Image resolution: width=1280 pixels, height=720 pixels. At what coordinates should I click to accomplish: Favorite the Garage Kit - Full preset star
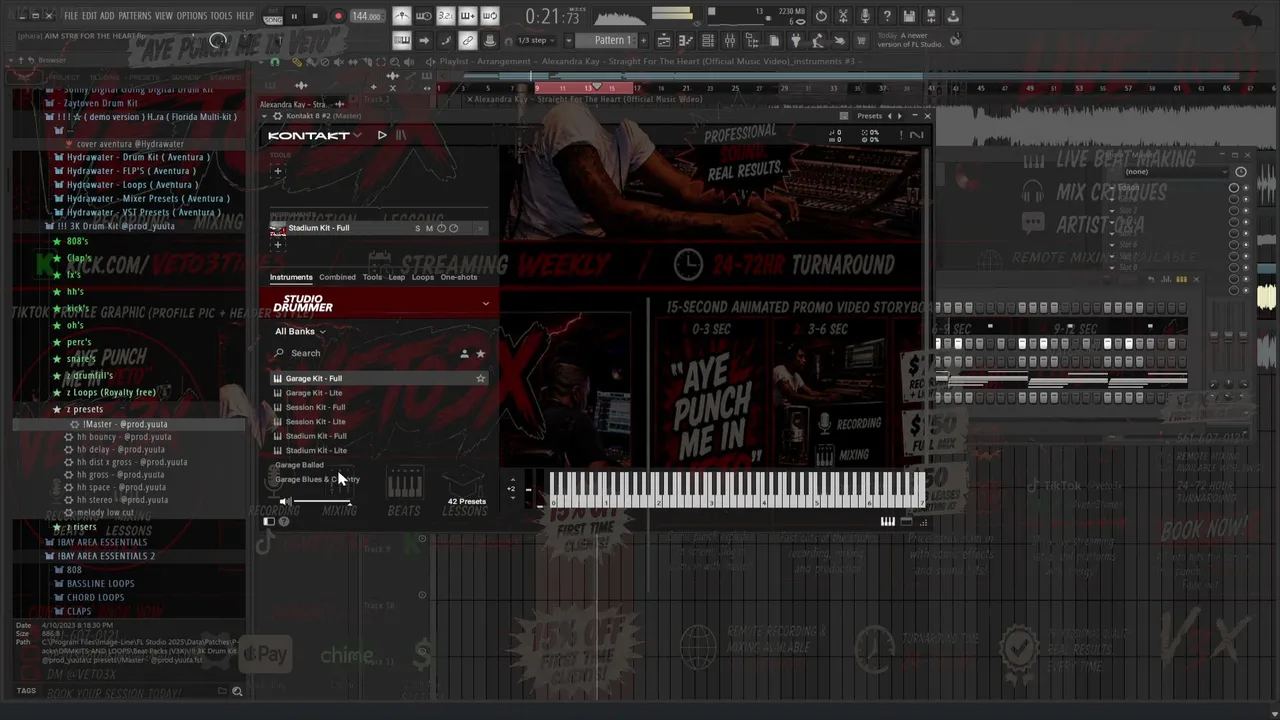coord(480,378)
